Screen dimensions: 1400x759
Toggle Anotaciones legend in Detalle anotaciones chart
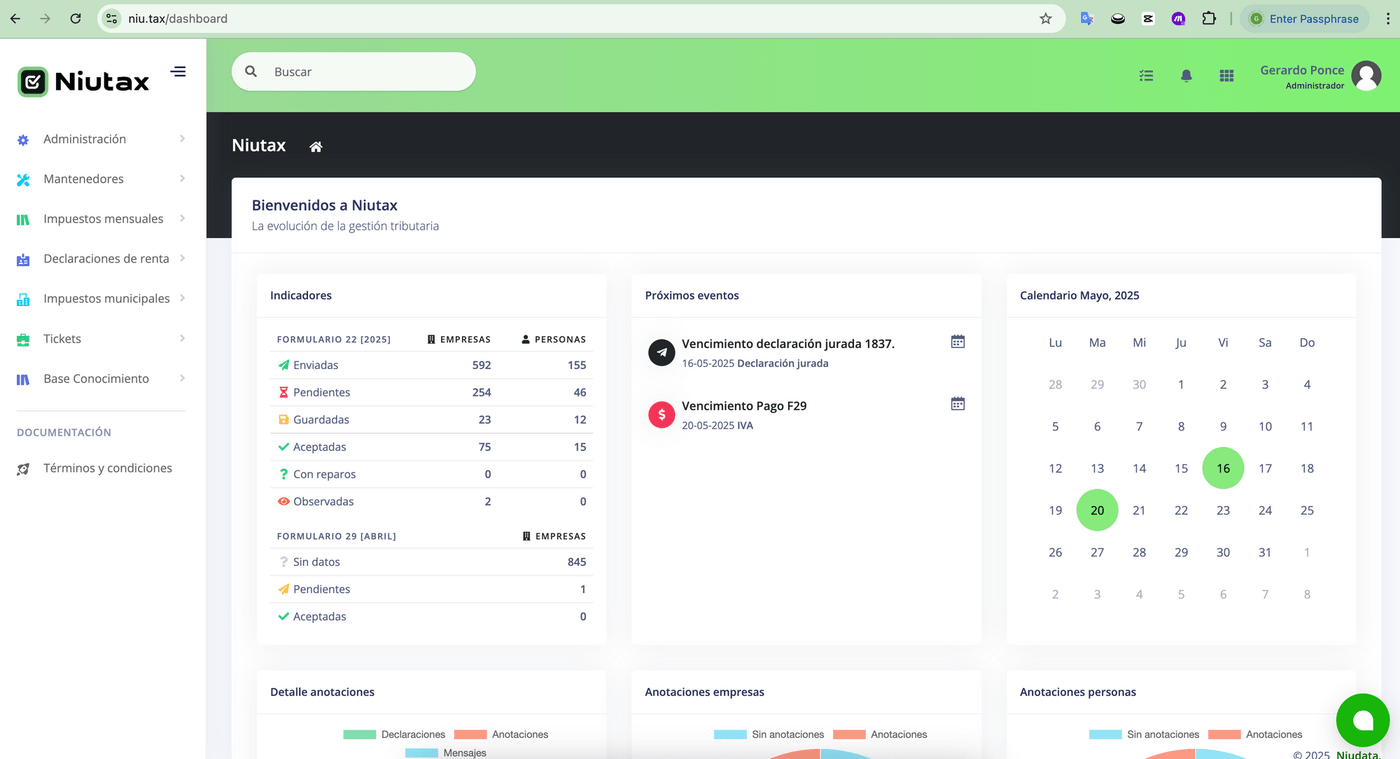(x=501, y=734)
